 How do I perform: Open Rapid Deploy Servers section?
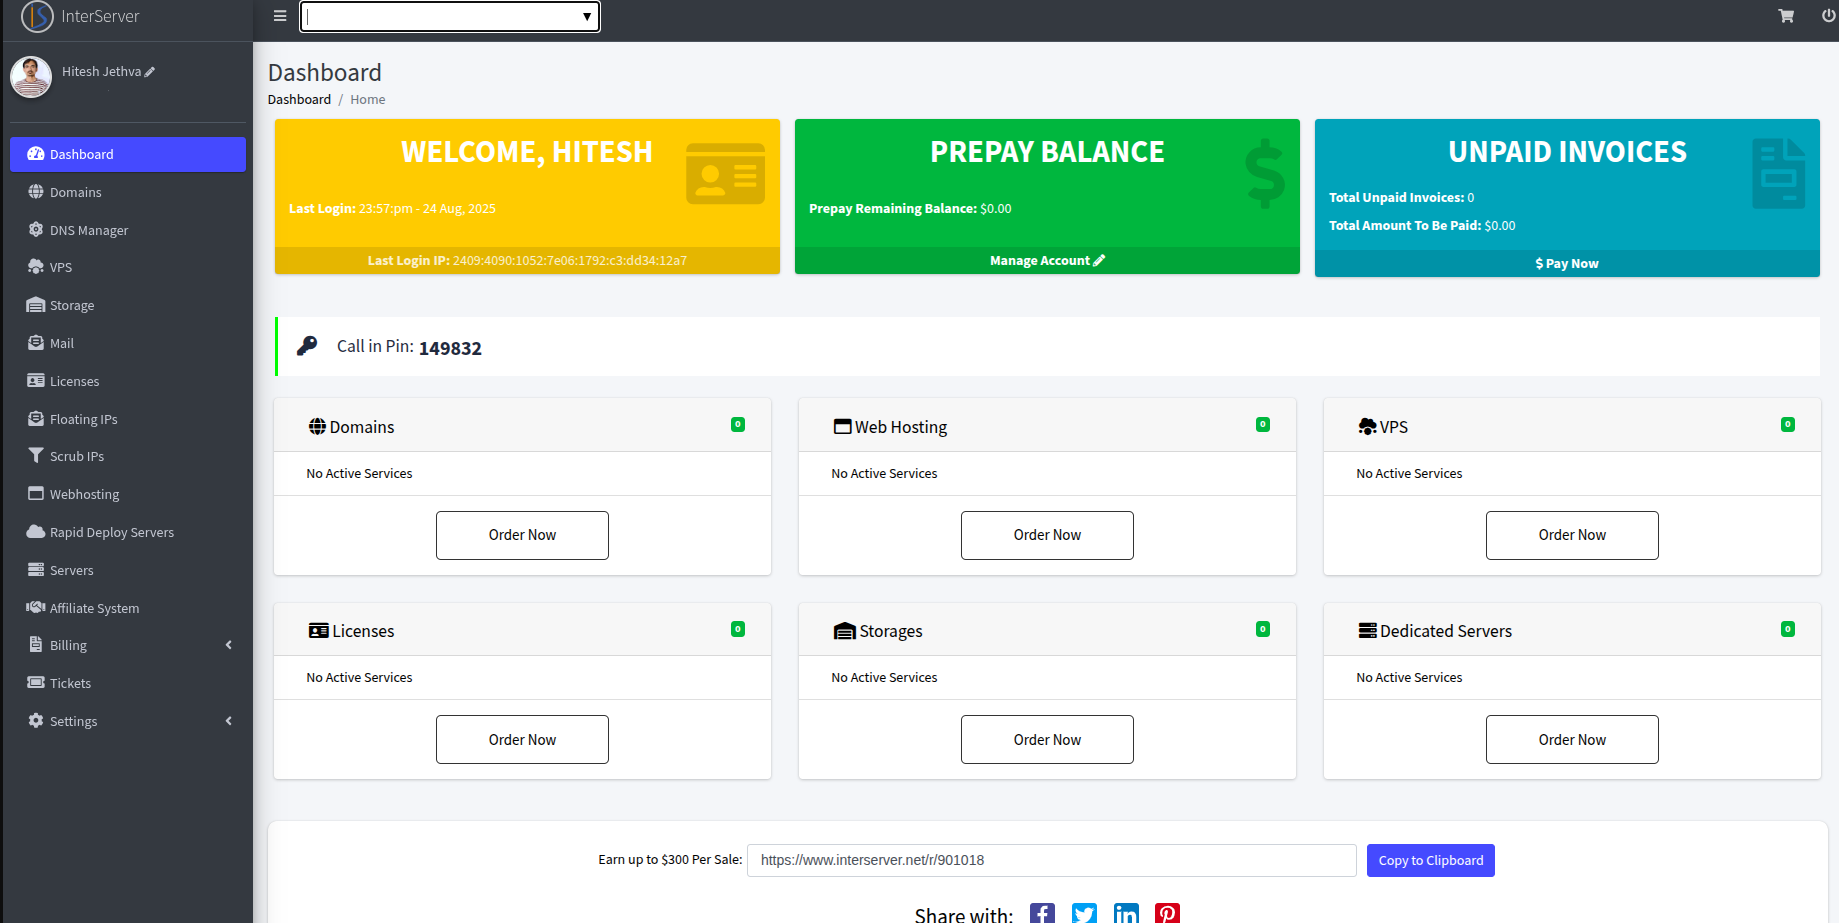[111, 531]
